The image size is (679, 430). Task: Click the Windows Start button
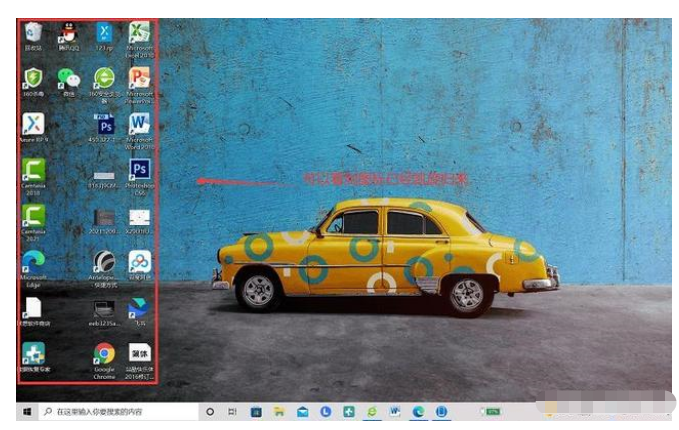pos(26,411)
